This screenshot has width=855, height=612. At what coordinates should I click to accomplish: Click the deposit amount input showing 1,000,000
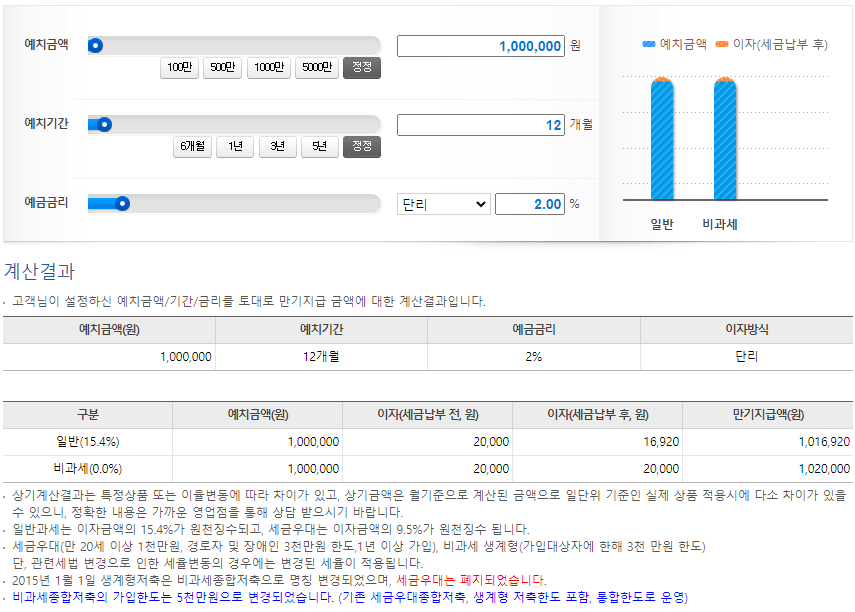point(480,45)
